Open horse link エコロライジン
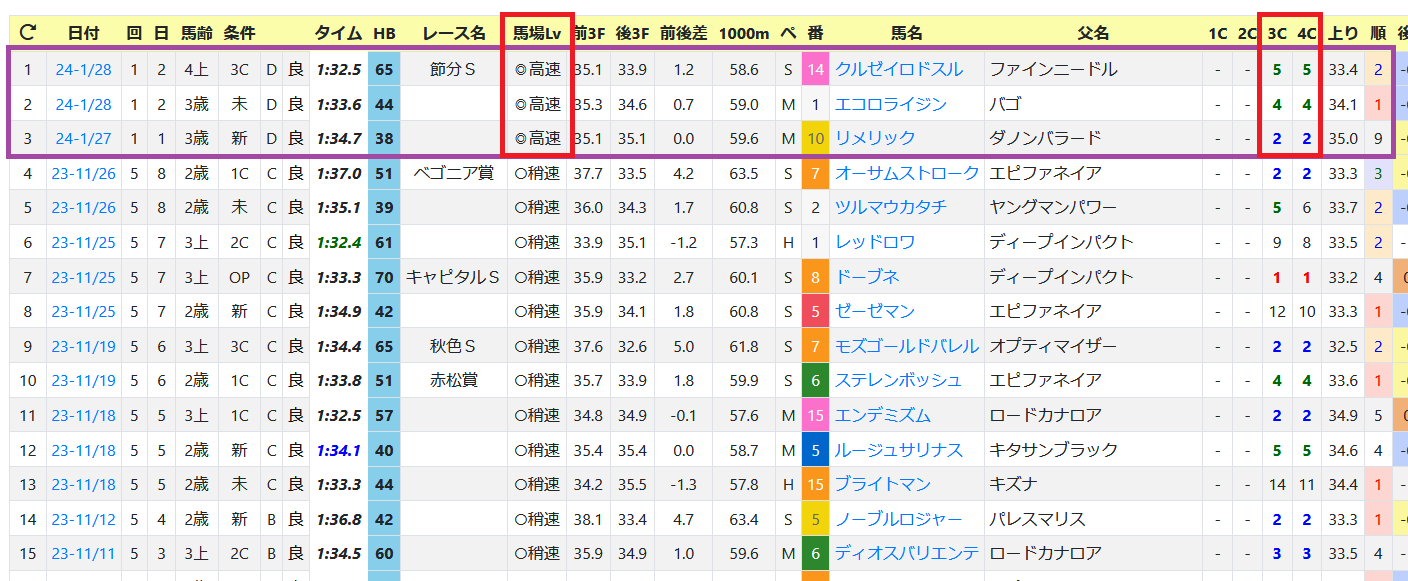Viewport: 1408px width, 581px height. point(891,104)
